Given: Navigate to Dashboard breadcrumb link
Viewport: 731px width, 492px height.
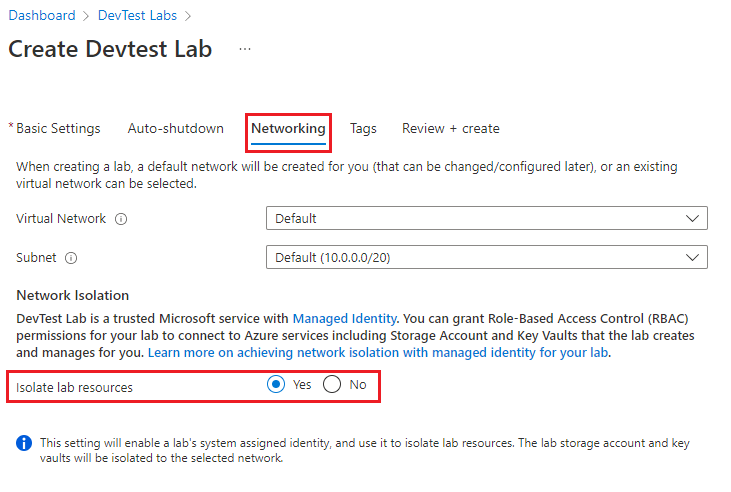Looking at the screenshot, I should click(x=42, y=15).
